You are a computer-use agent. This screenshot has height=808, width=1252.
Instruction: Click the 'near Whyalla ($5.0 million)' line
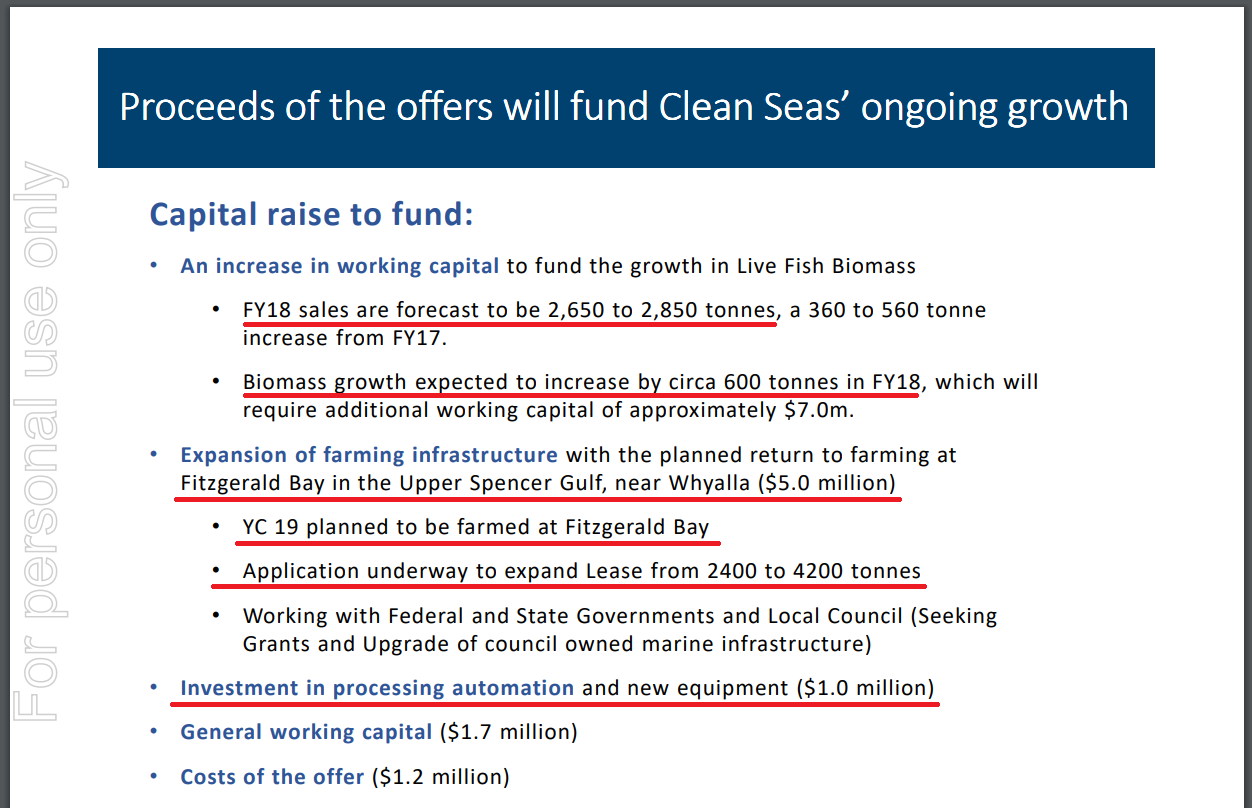[538, 483]
